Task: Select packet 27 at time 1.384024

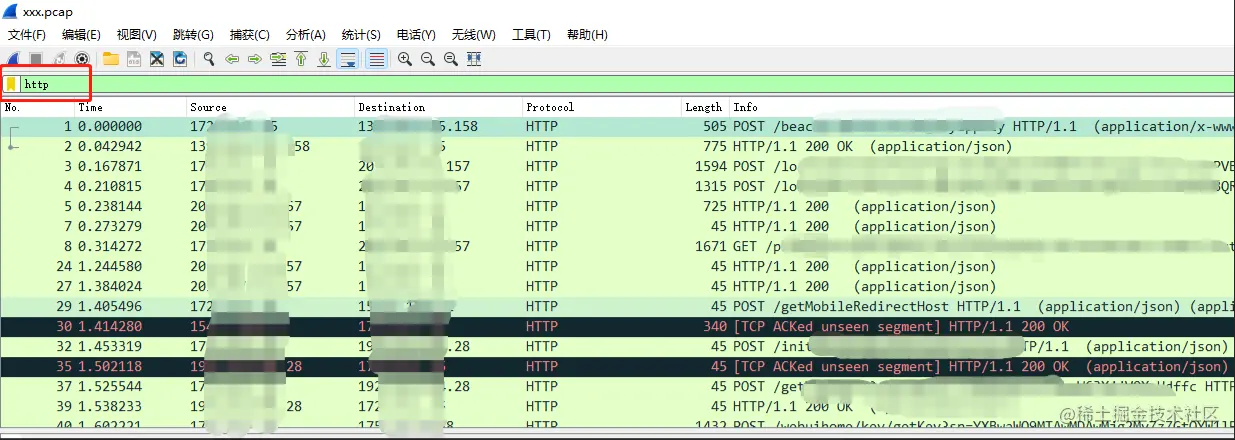Action: pyautogui.click(x=618, y=286)
